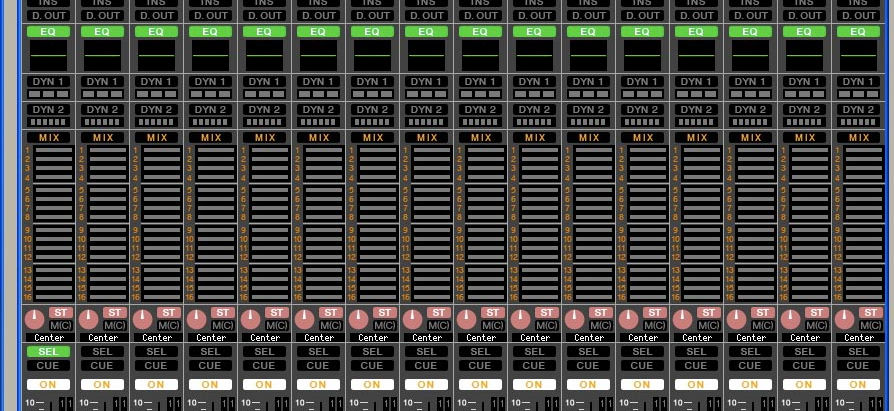Click D.OUT on the twelfth strip

642,15
